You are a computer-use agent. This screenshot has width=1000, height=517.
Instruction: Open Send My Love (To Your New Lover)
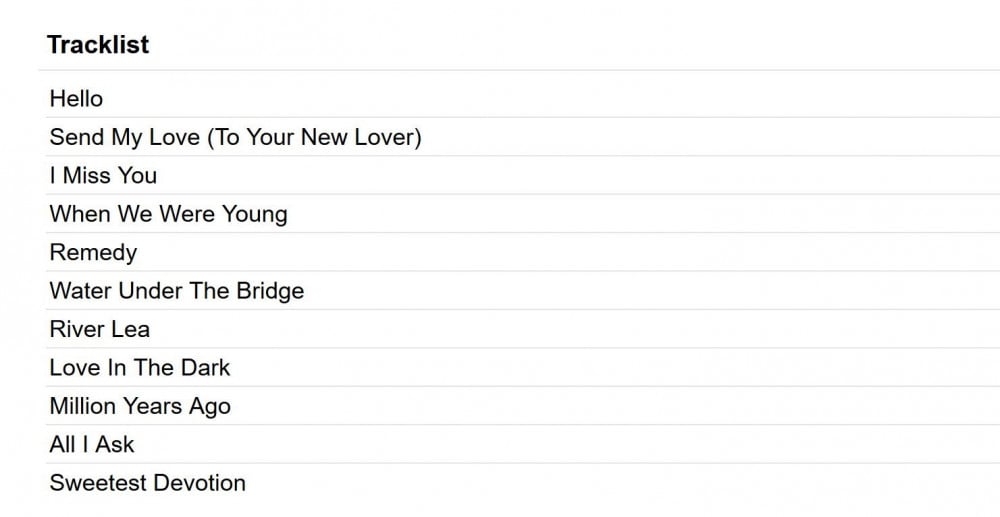[x=235, y=137]
